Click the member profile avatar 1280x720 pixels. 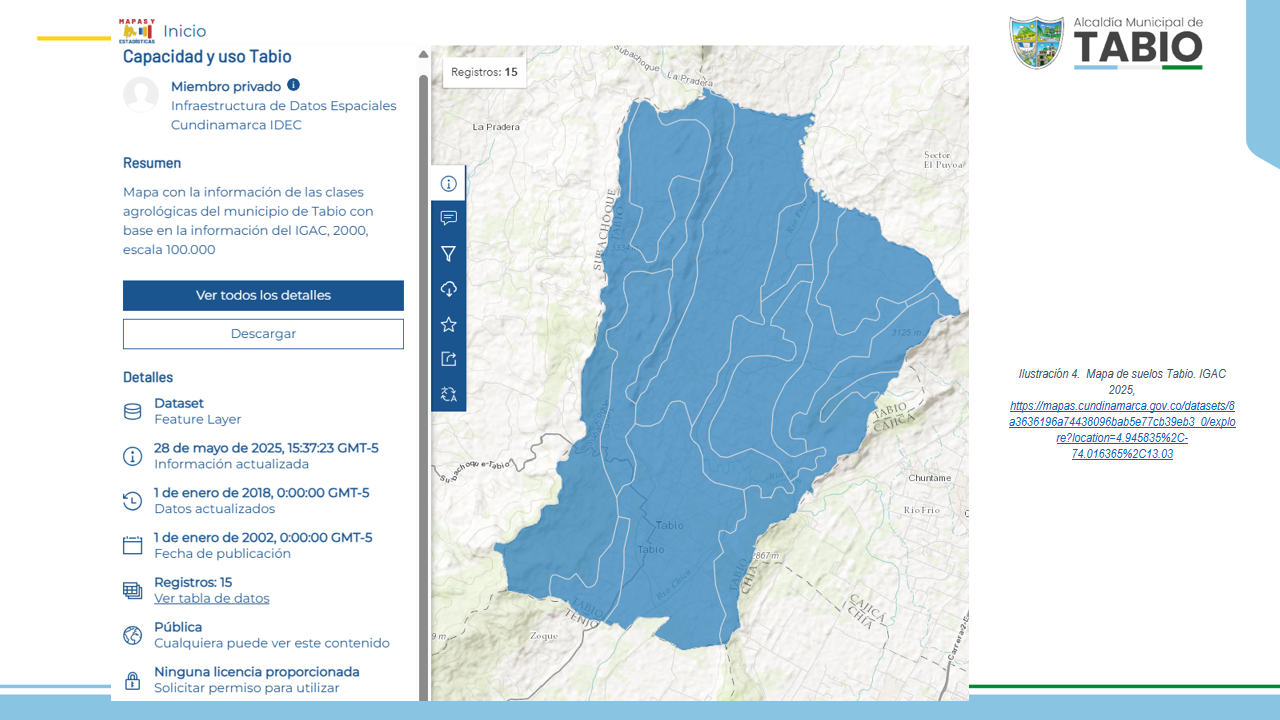(x=141, y=95)
